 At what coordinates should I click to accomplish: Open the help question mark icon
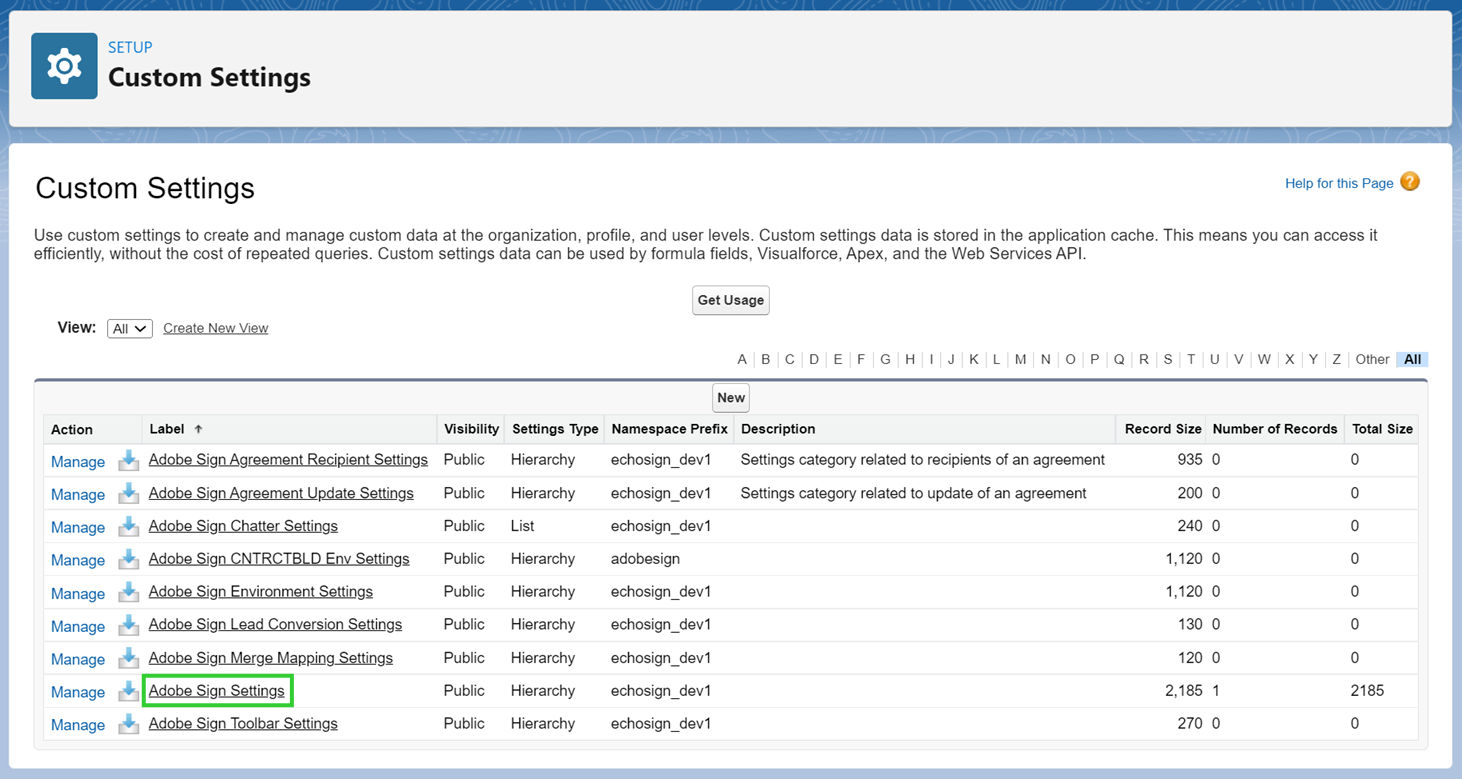(1410, 182)
